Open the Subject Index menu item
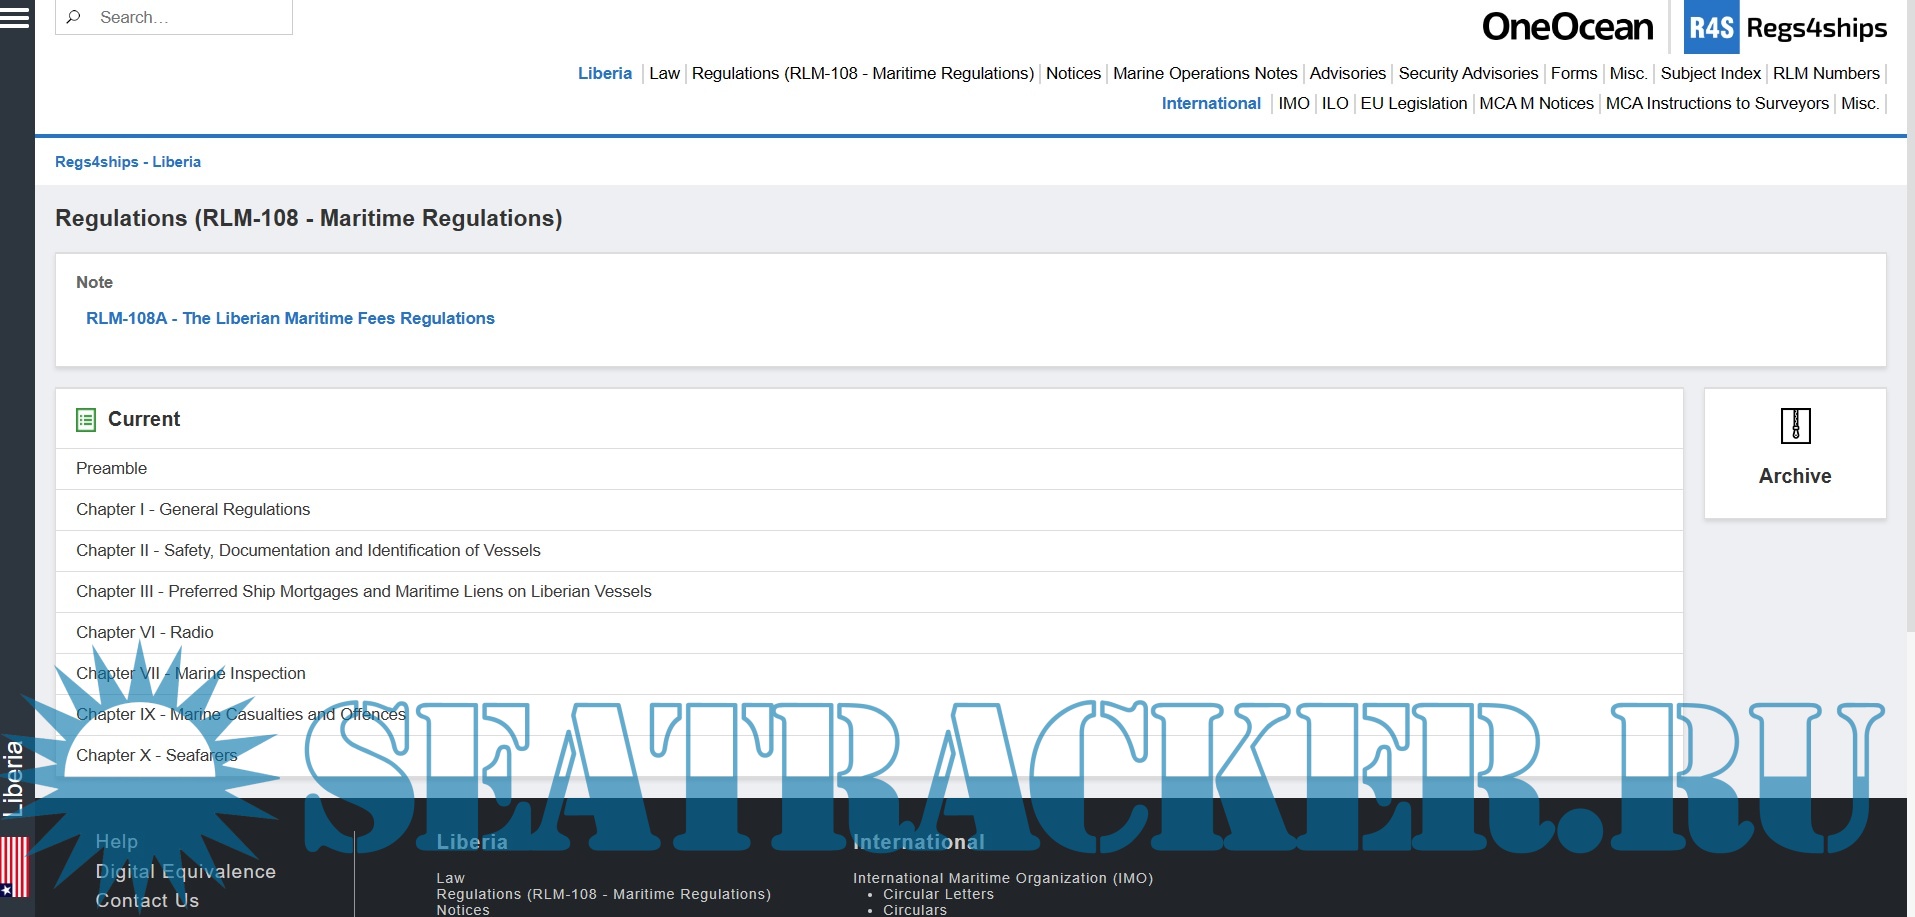The height and width of the screenshot is (917, 1915). 1709,73
